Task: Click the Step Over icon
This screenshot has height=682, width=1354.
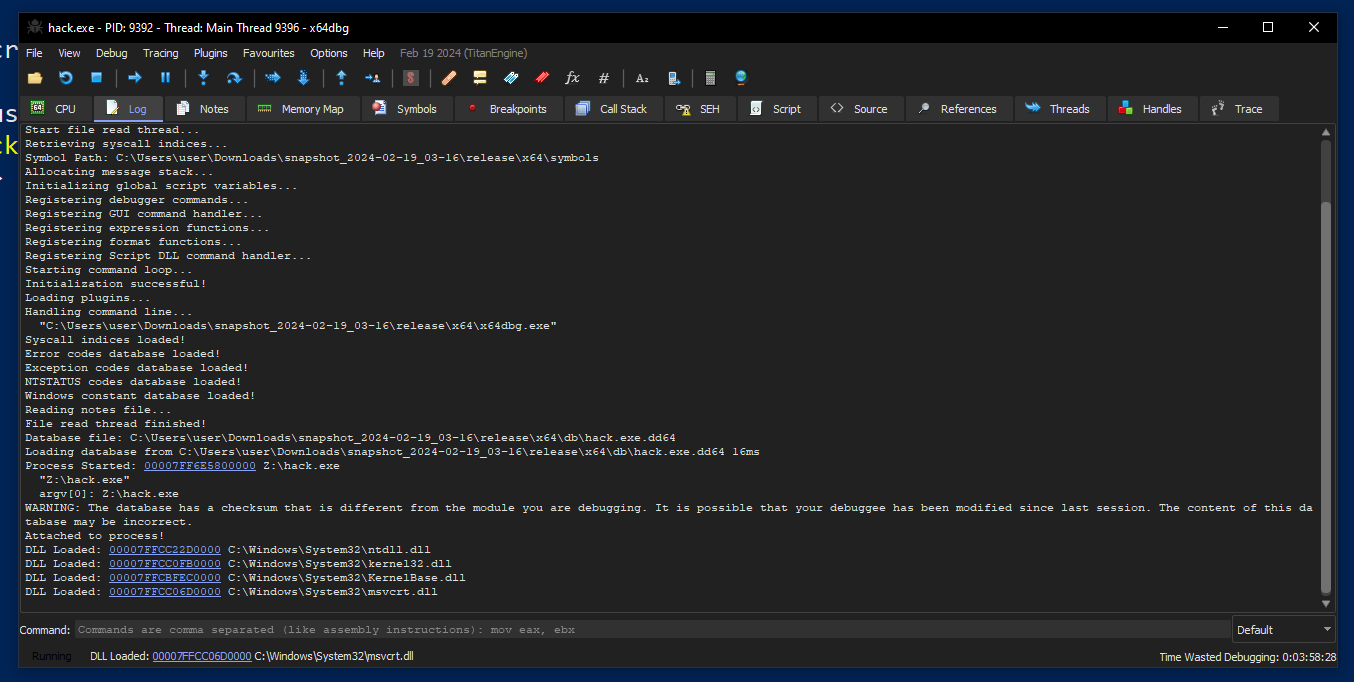Action: 234,78
